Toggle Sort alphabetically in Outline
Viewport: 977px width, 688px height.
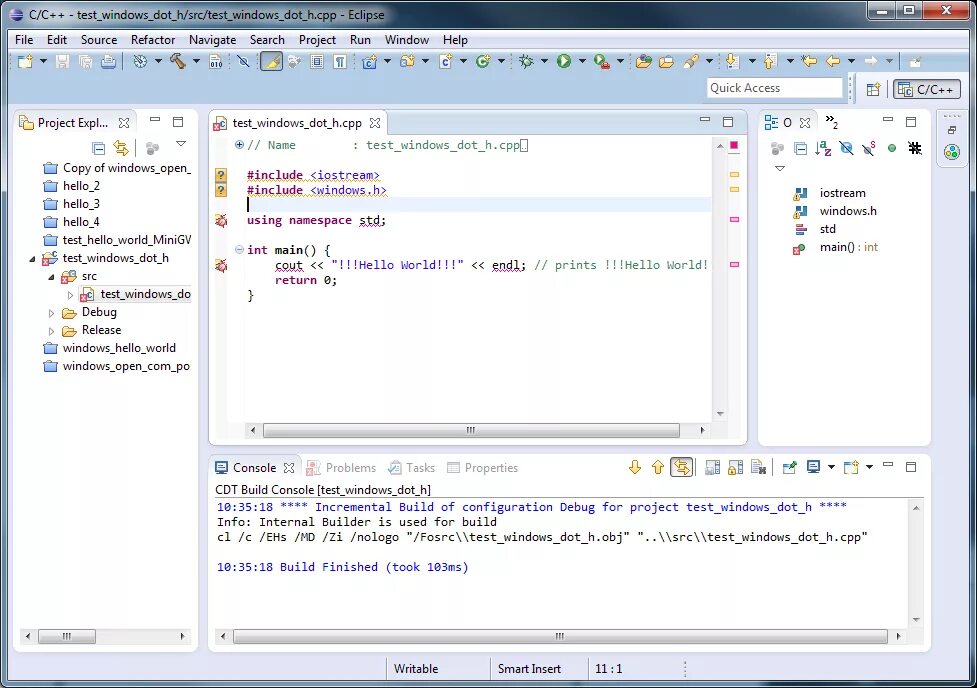[823, 148]
